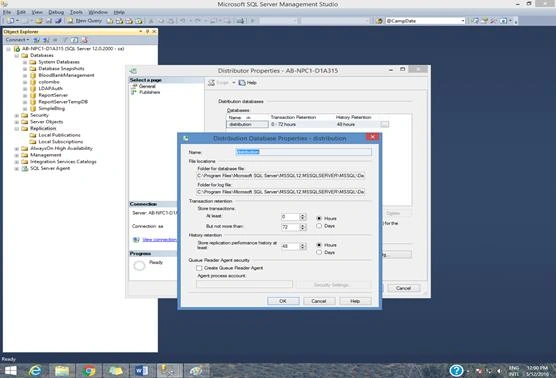Collapse the Replication folder
This screenshot has height=378, width=556.
(x=17, y=129)
